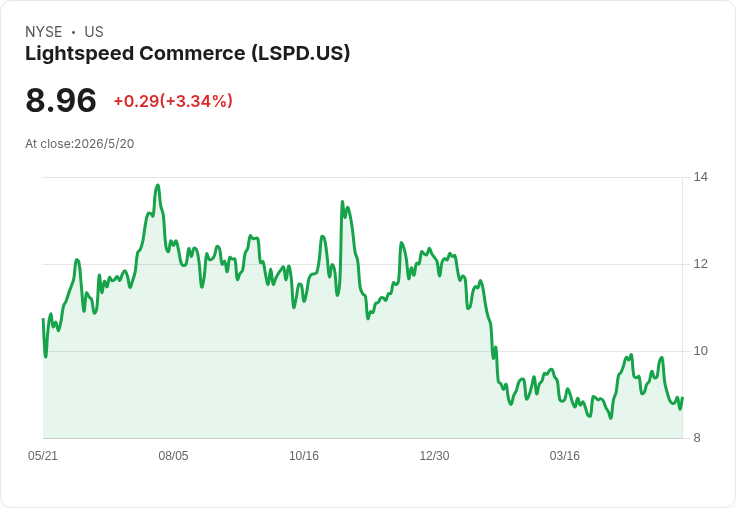
Task: Click the 8 y-axis price label
Action: [x=697, y=438]
